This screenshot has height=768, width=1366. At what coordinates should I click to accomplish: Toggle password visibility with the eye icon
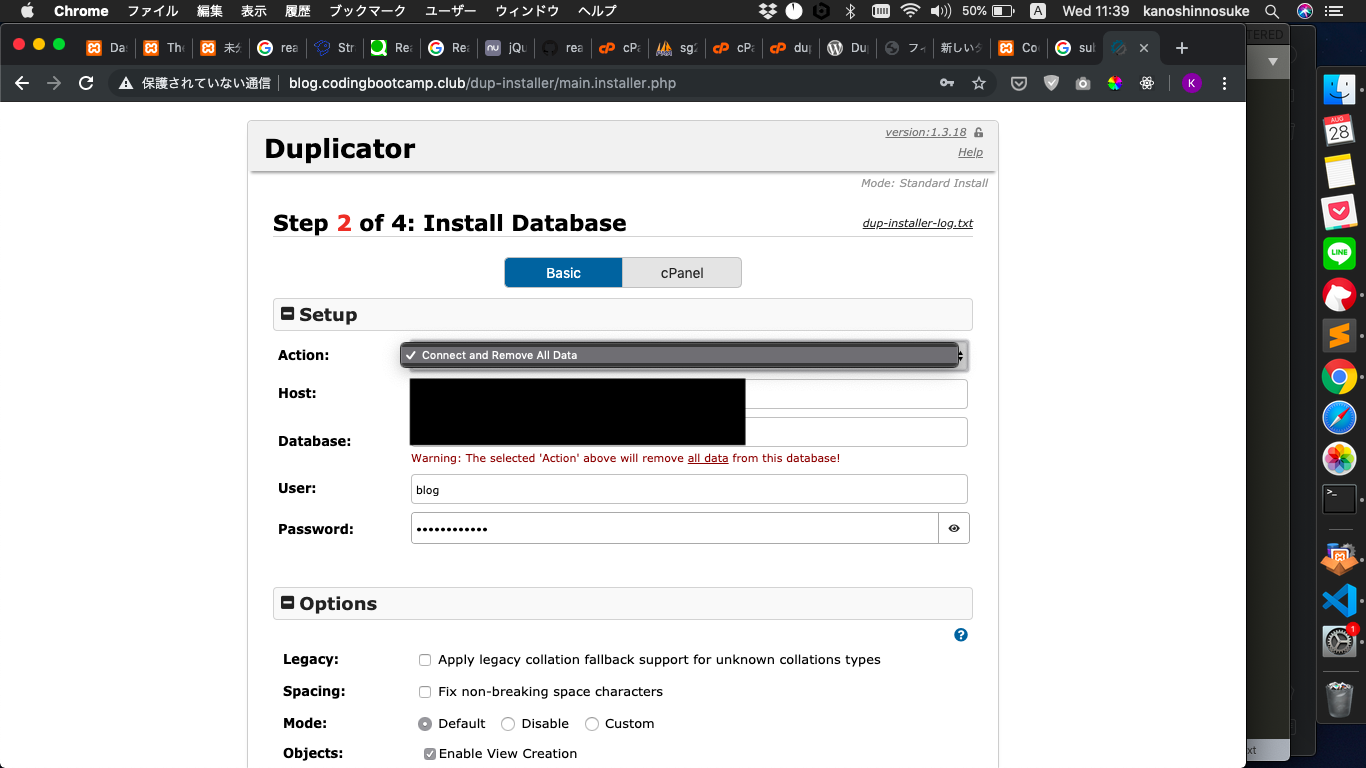click(953, 528)
